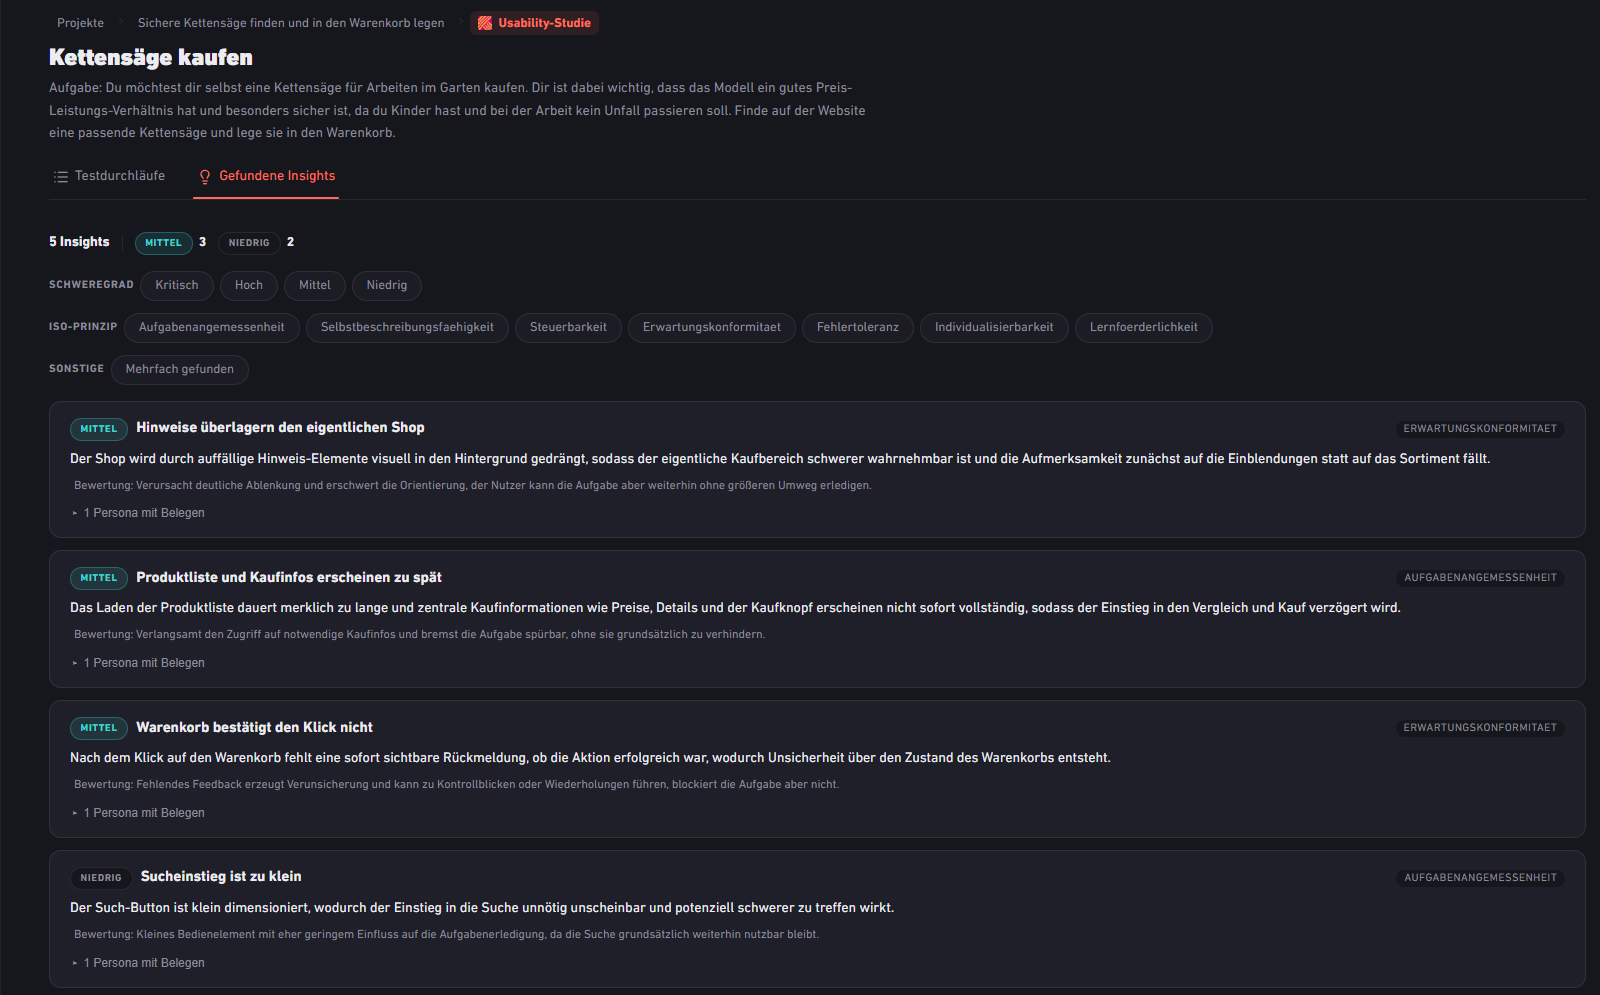Click the MITTEL count badge in summary
Image resolution: width=1600 pixels, height=995 pixels.
click(164, 243)
